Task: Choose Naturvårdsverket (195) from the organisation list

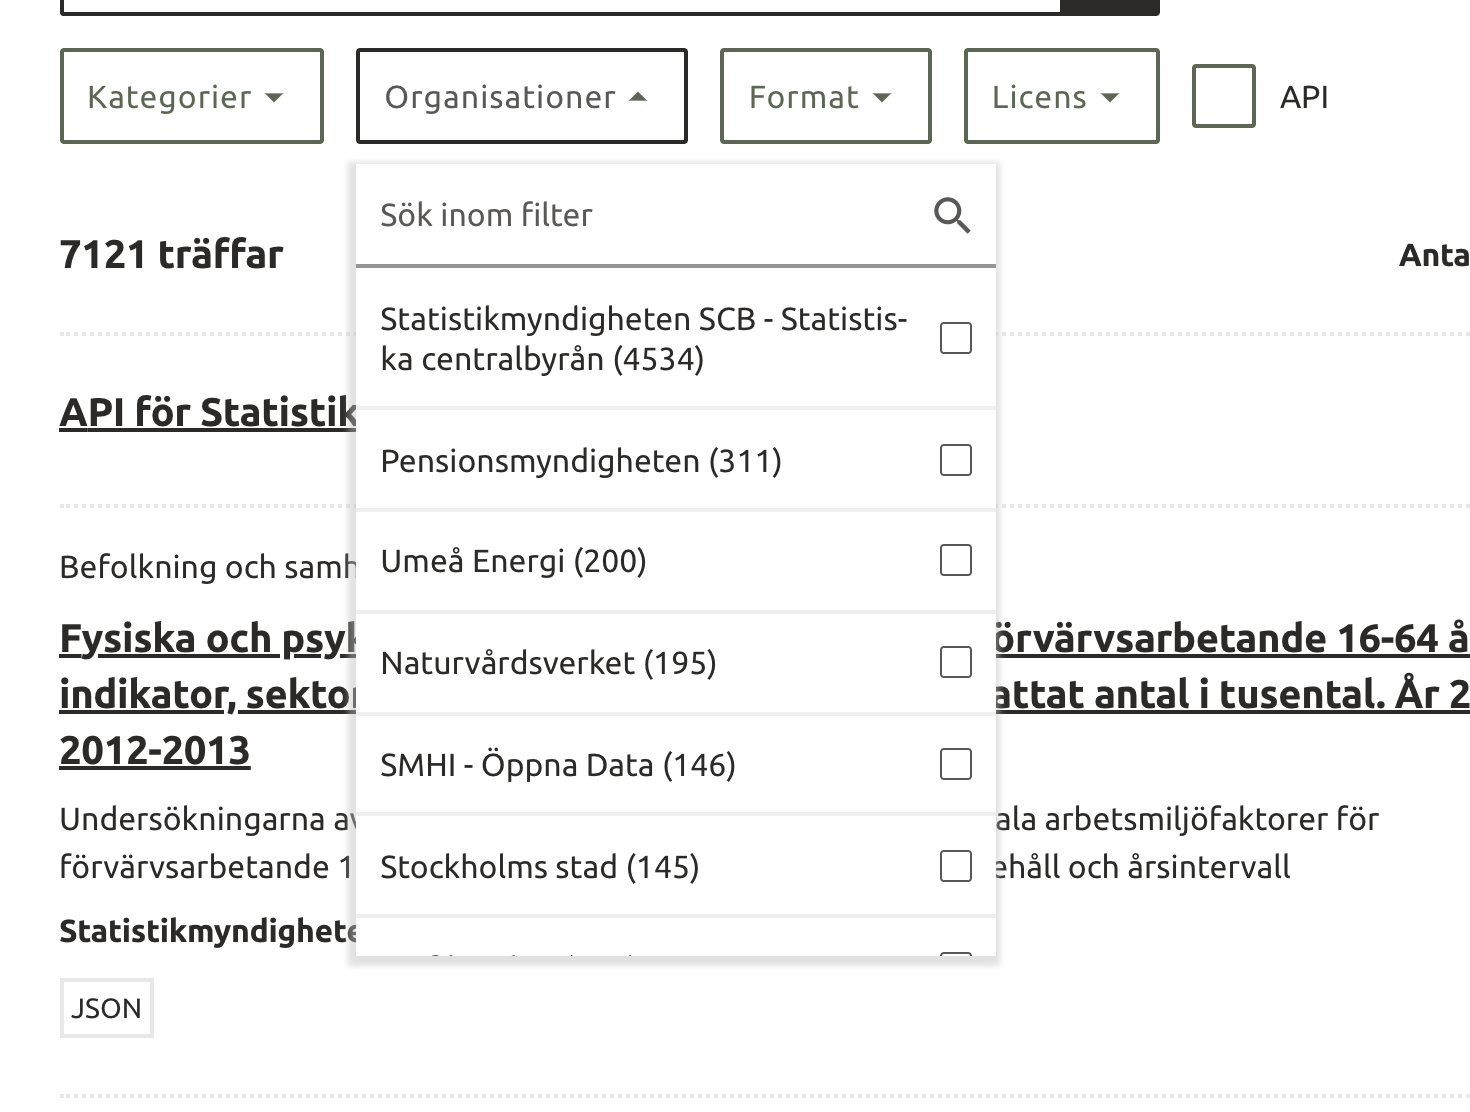Action: [548, 663]
